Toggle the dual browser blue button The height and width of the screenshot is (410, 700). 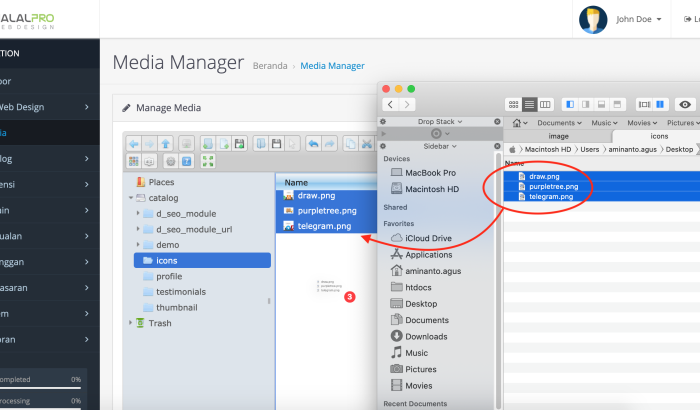coord(660,105)
